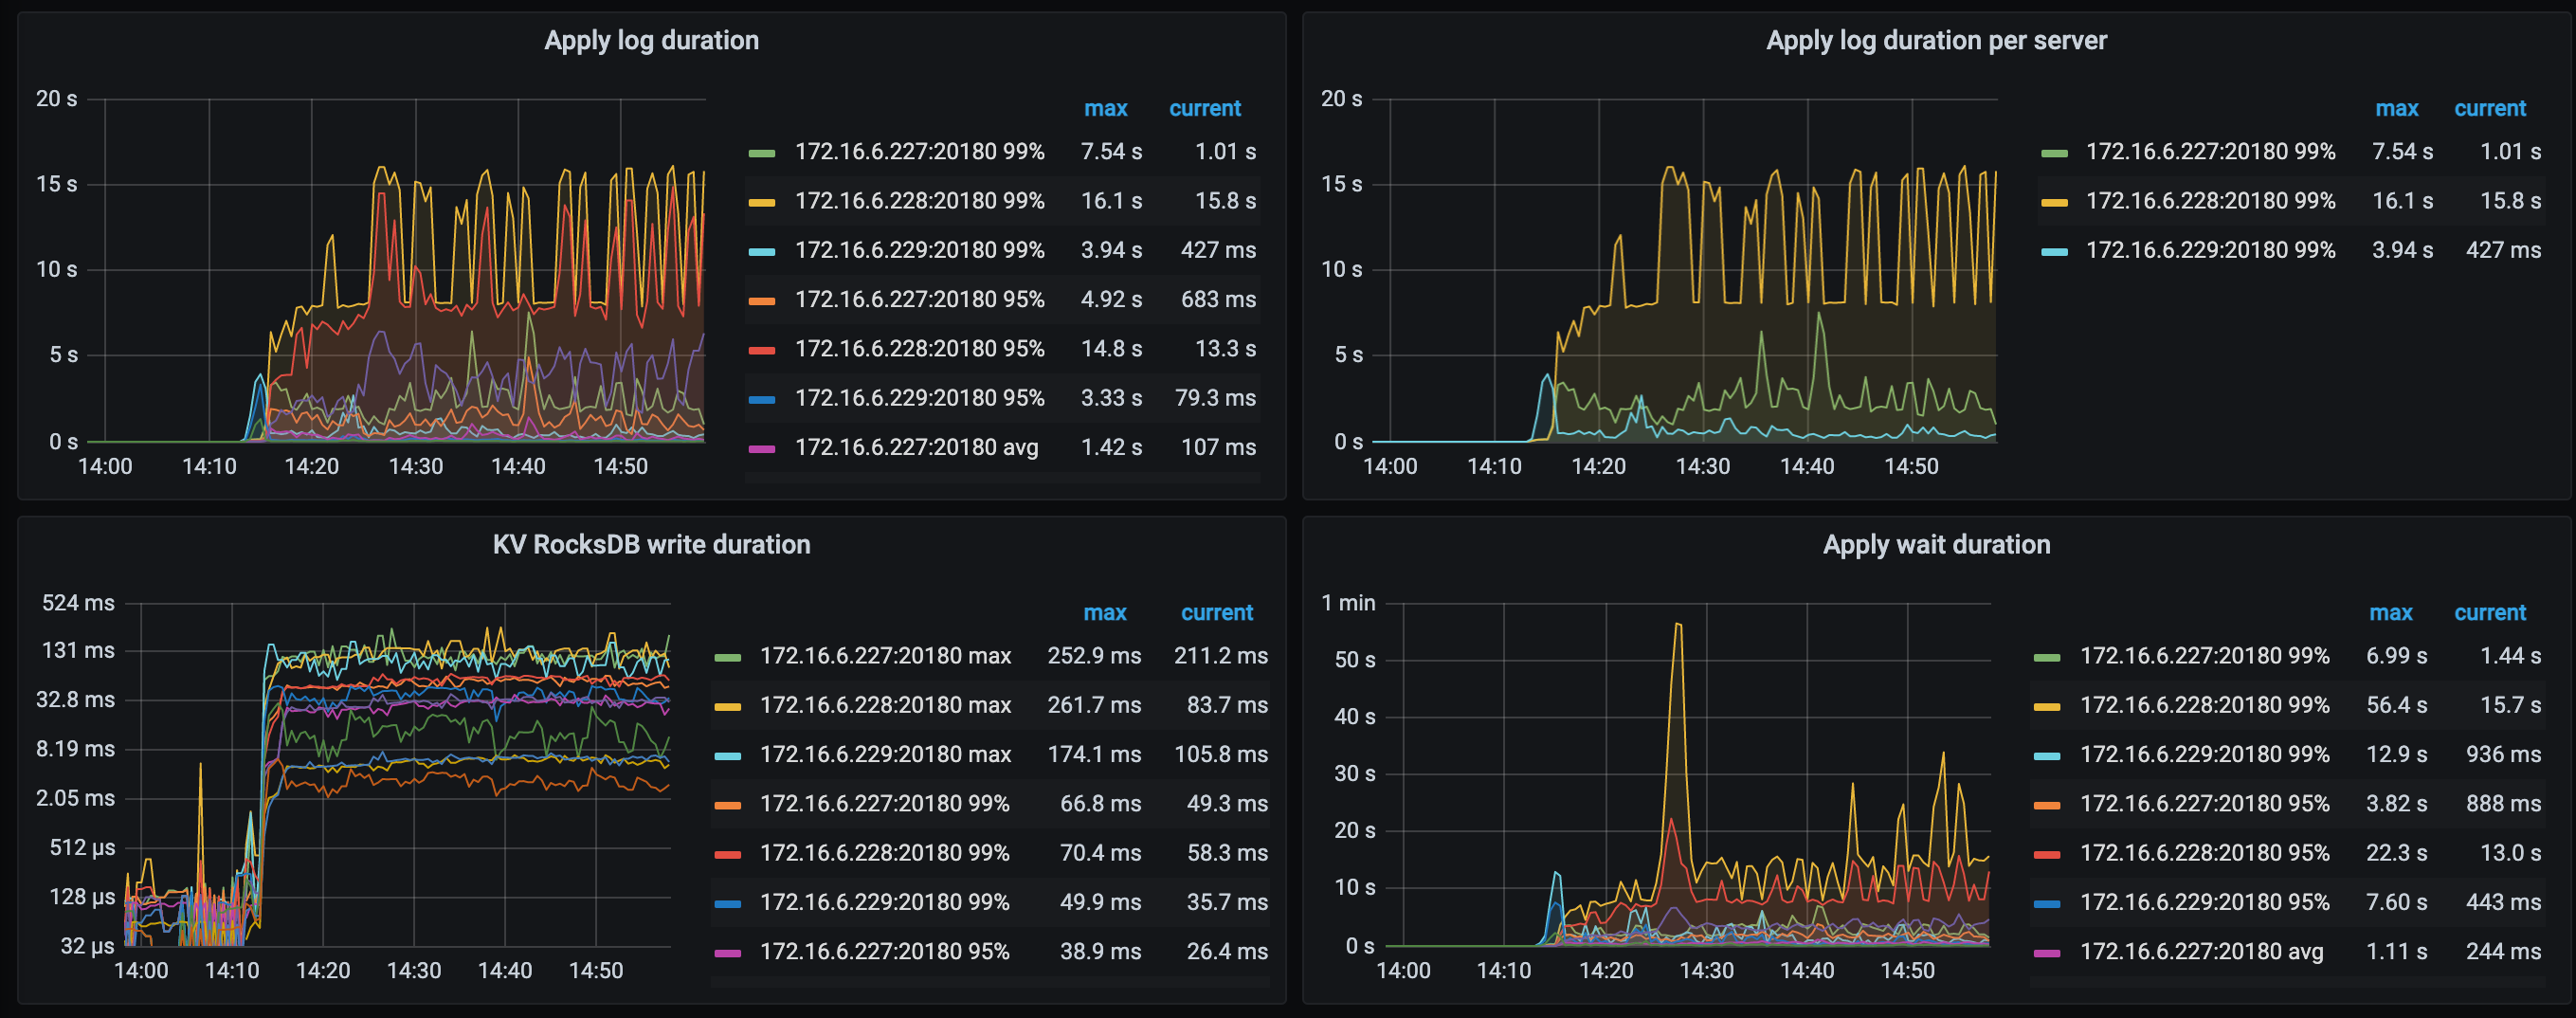Toggle series 172.16.6.227:20180 avg in Apply wait duration

coord(2201,951)
